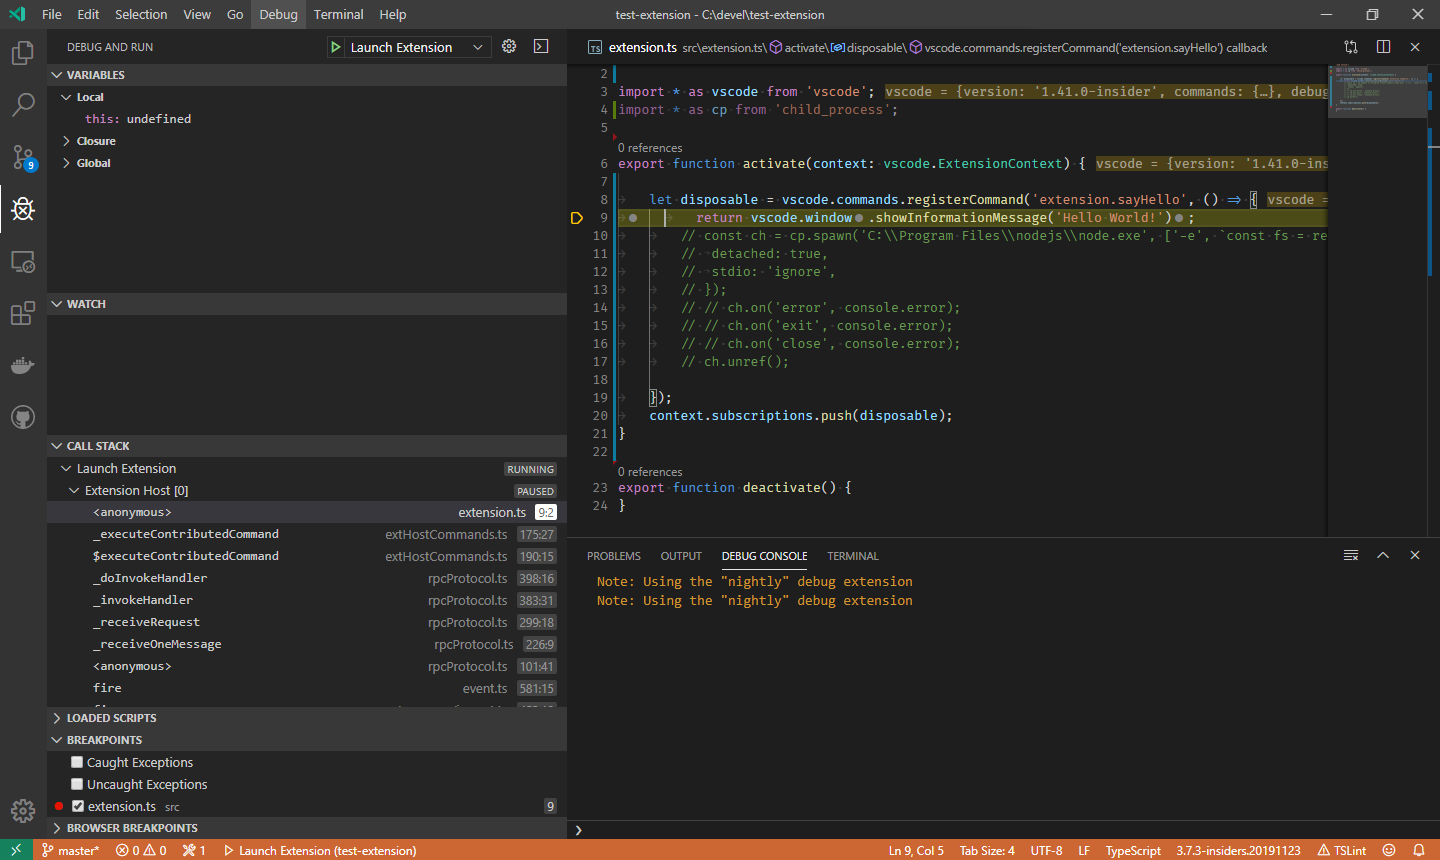Open the Terminal menu
Image resolution: width=1440 pixels, height=860 pixels.
(x=338, y=14)
